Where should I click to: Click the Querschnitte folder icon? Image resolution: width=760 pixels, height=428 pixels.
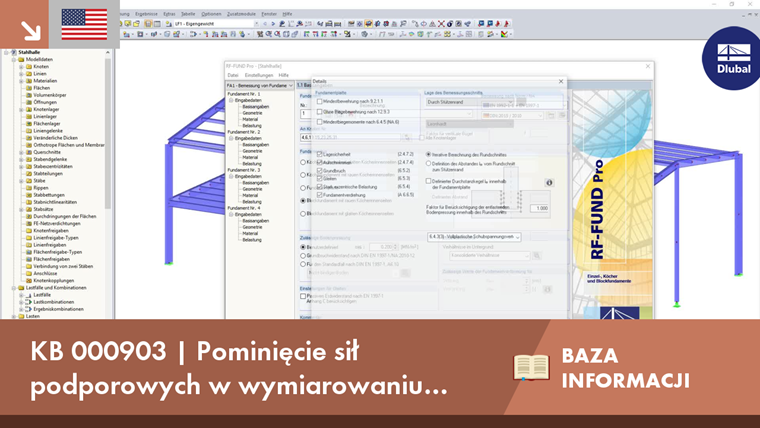[x=28, y=152]
